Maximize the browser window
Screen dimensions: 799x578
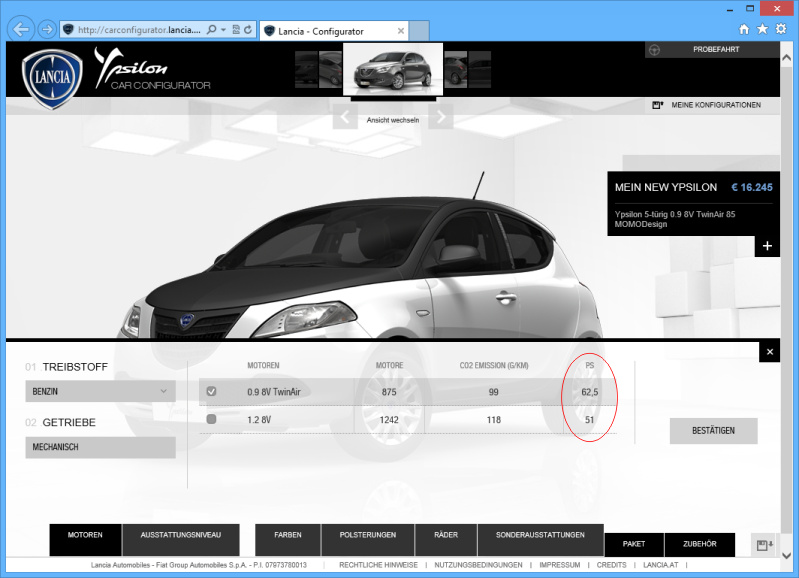[x=750, y=9]
